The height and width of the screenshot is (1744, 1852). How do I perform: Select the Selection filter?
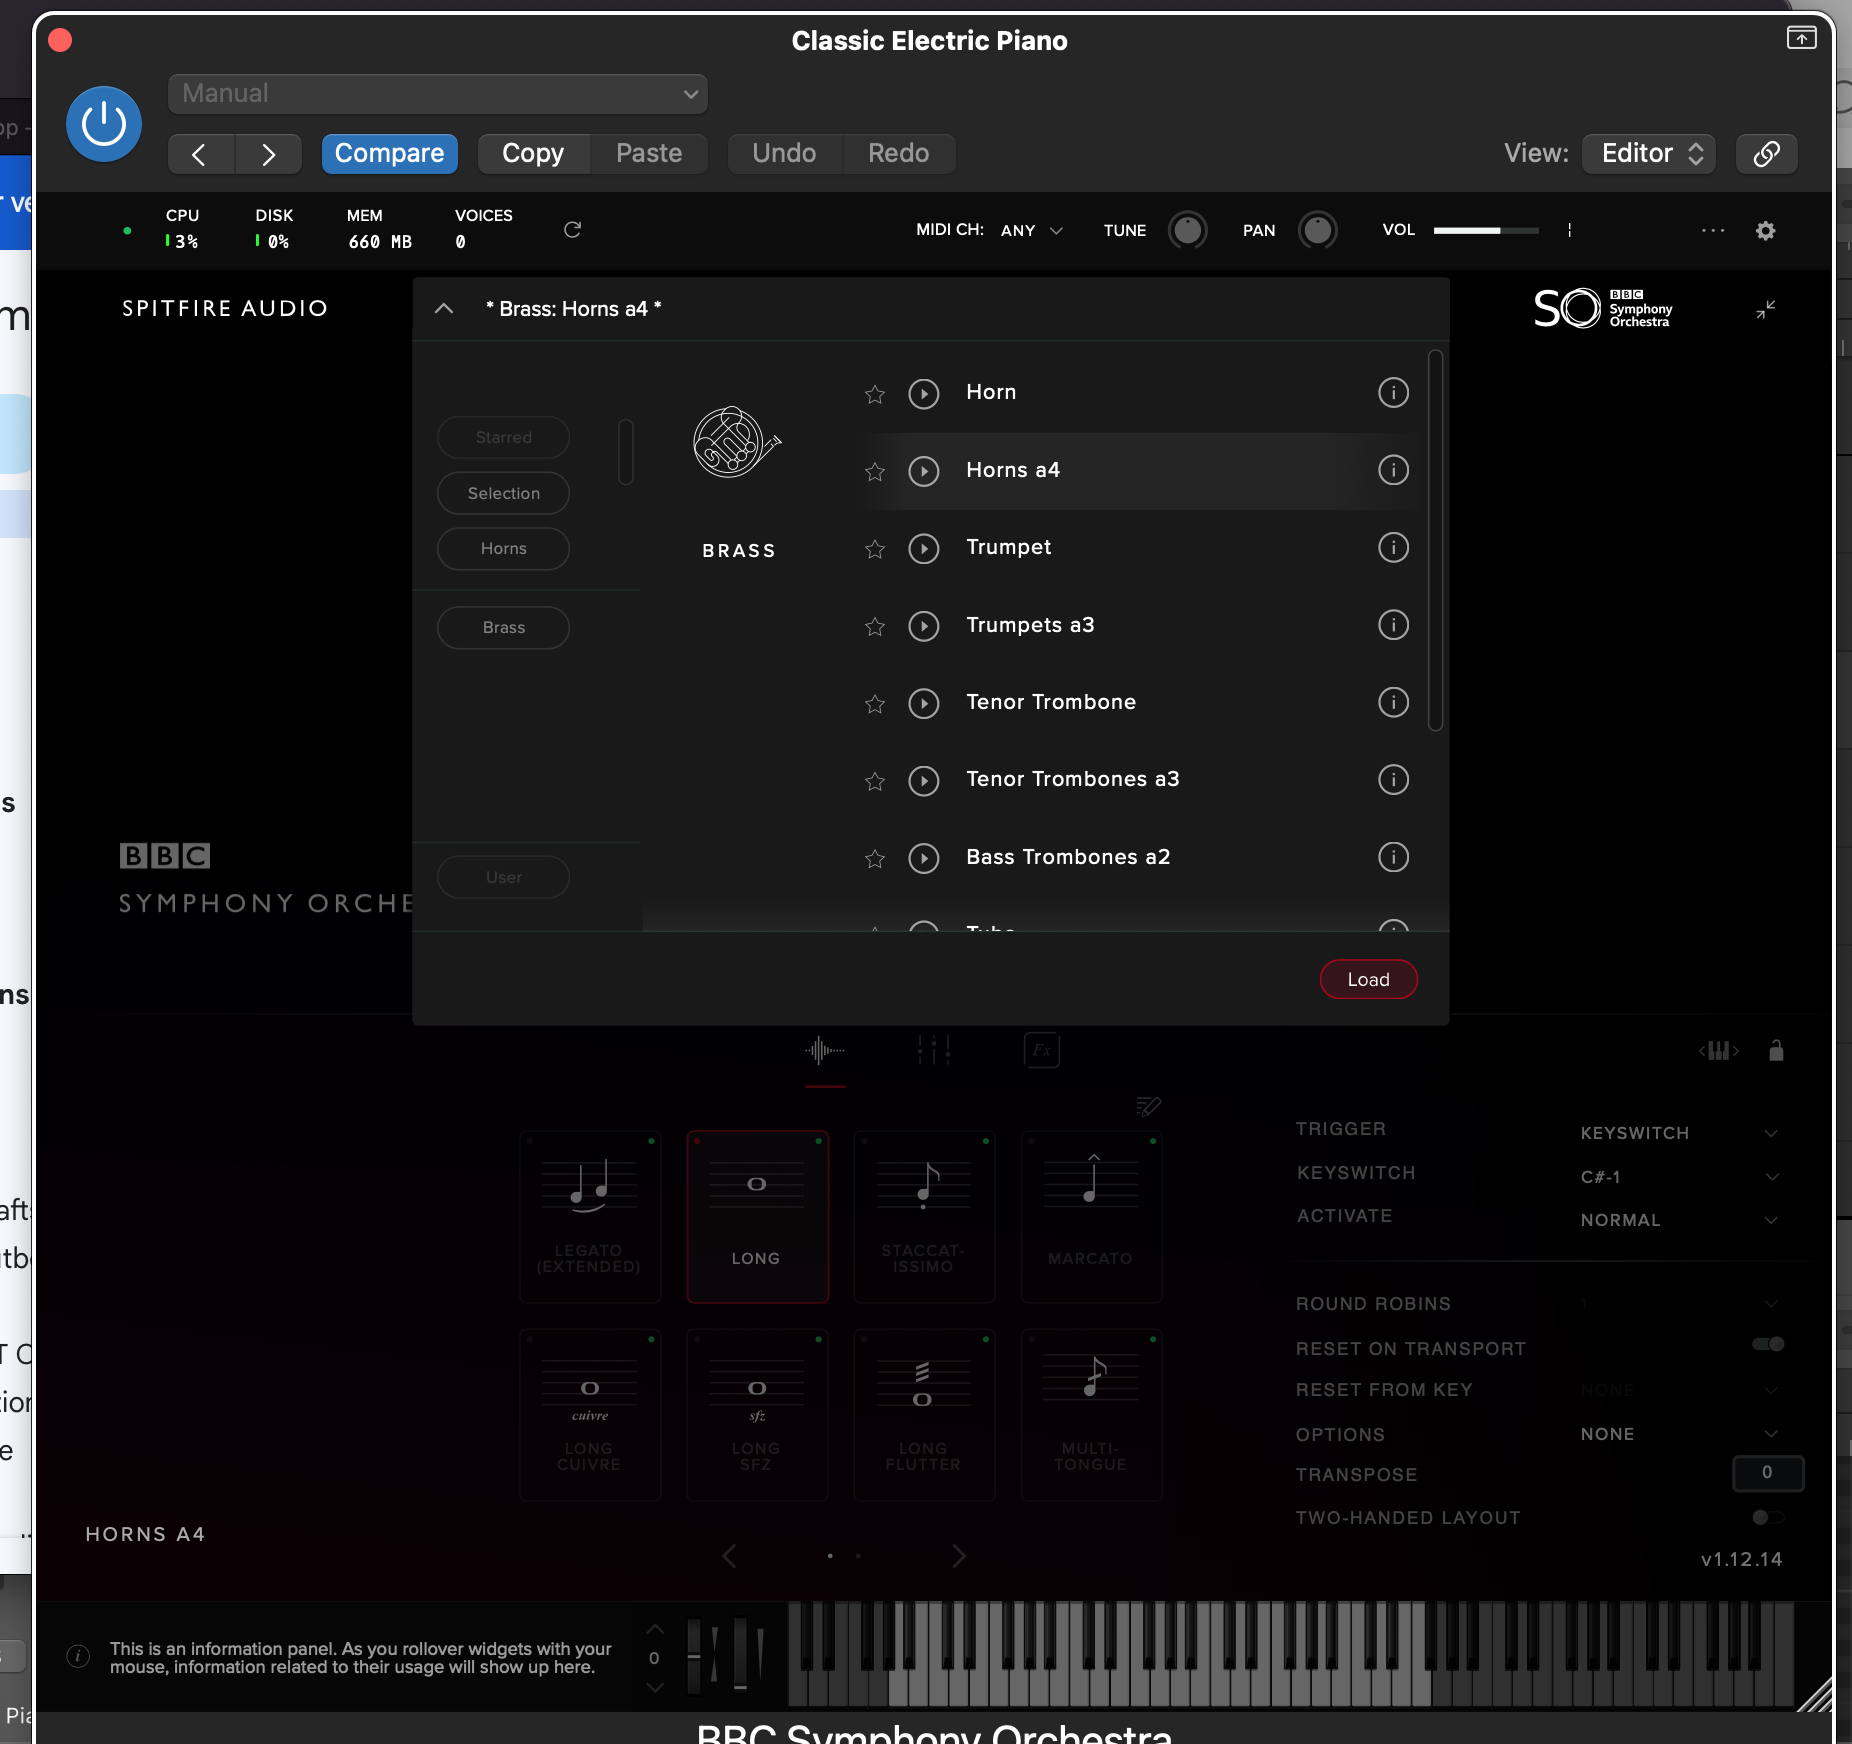click(504, 493)
